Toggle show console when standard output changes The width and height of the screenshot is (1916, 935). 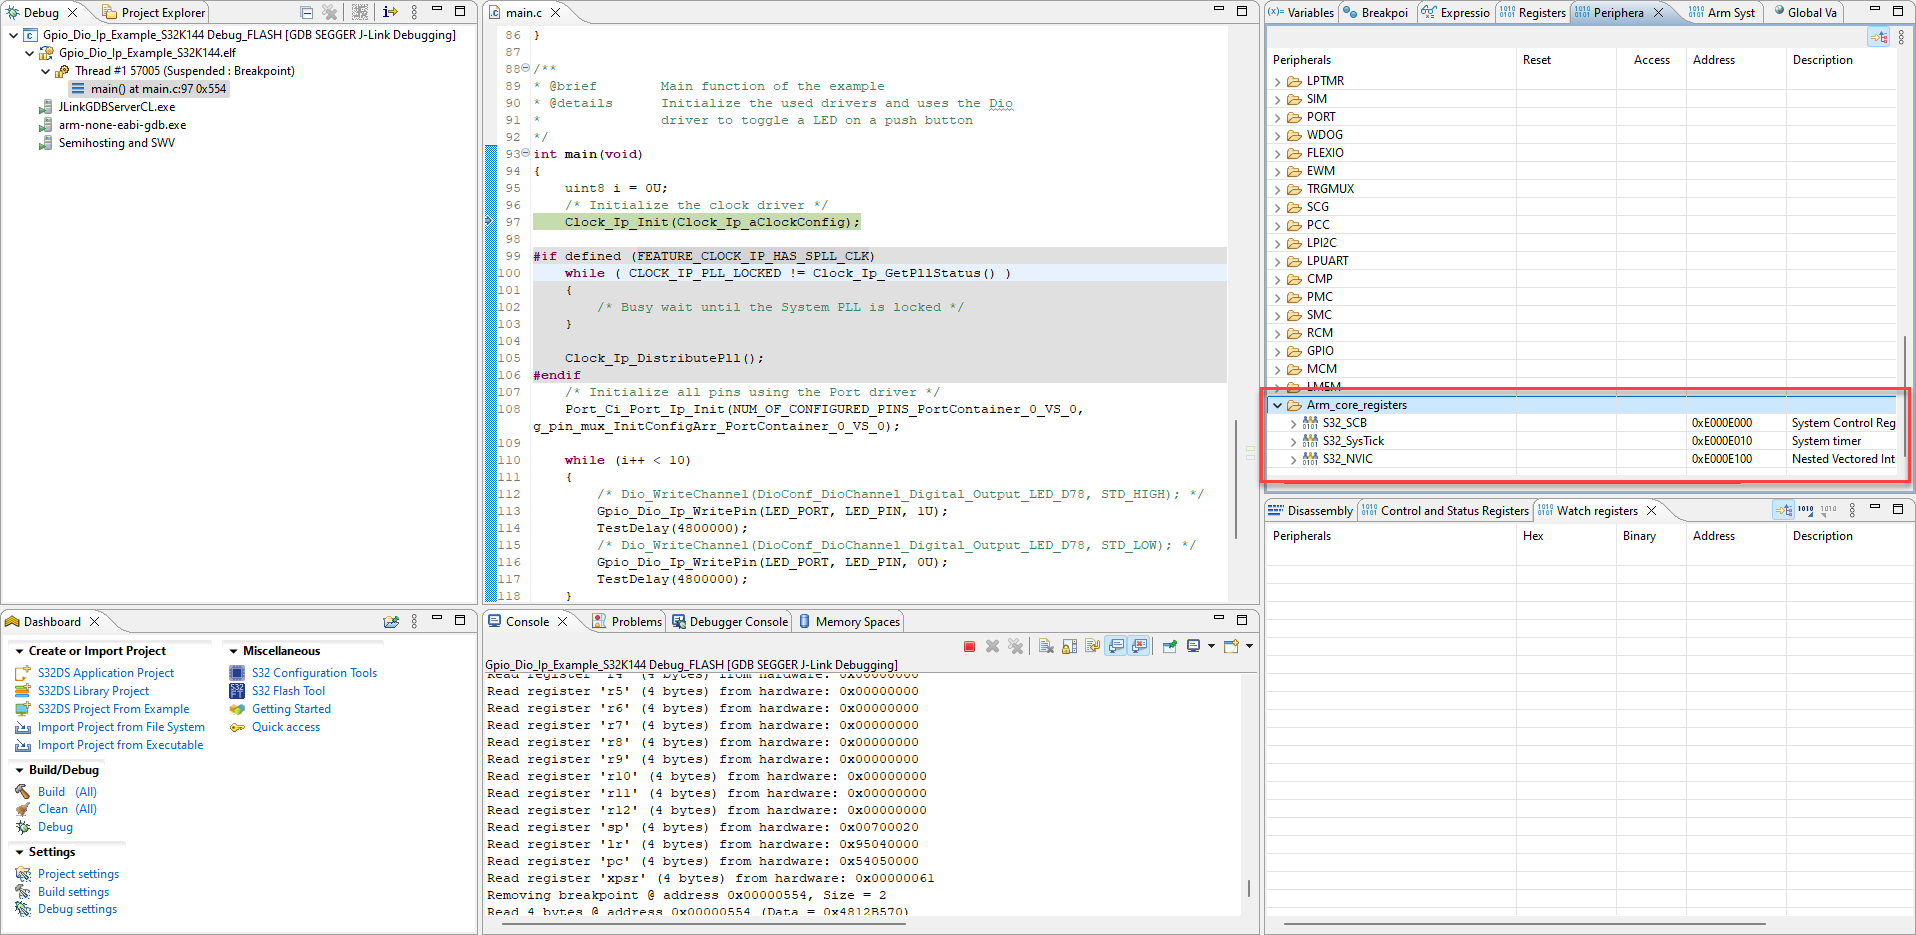pyautogui.click(x=1116, y=646)
